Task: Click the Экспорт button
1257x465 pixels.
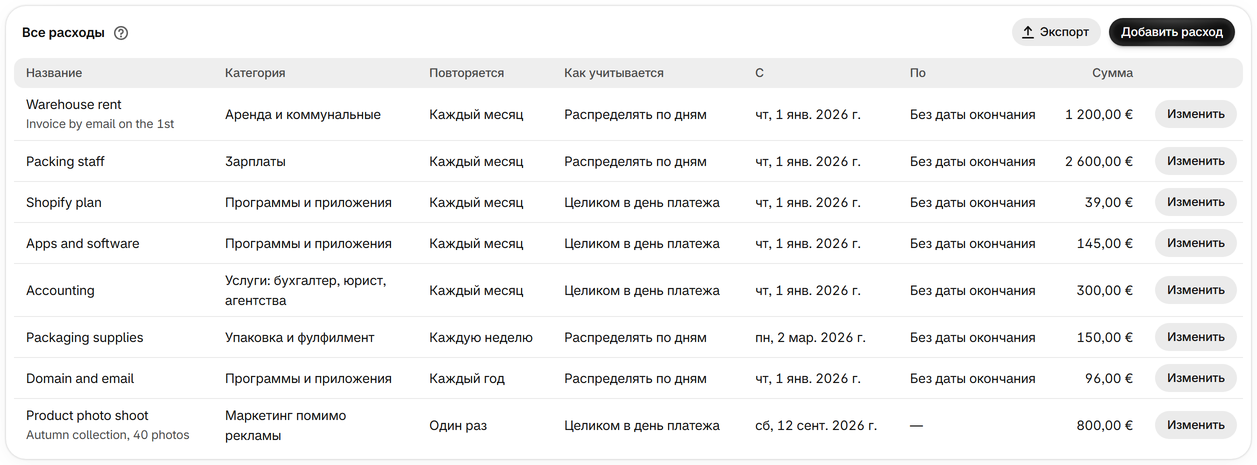Action: click(1056, 32)
